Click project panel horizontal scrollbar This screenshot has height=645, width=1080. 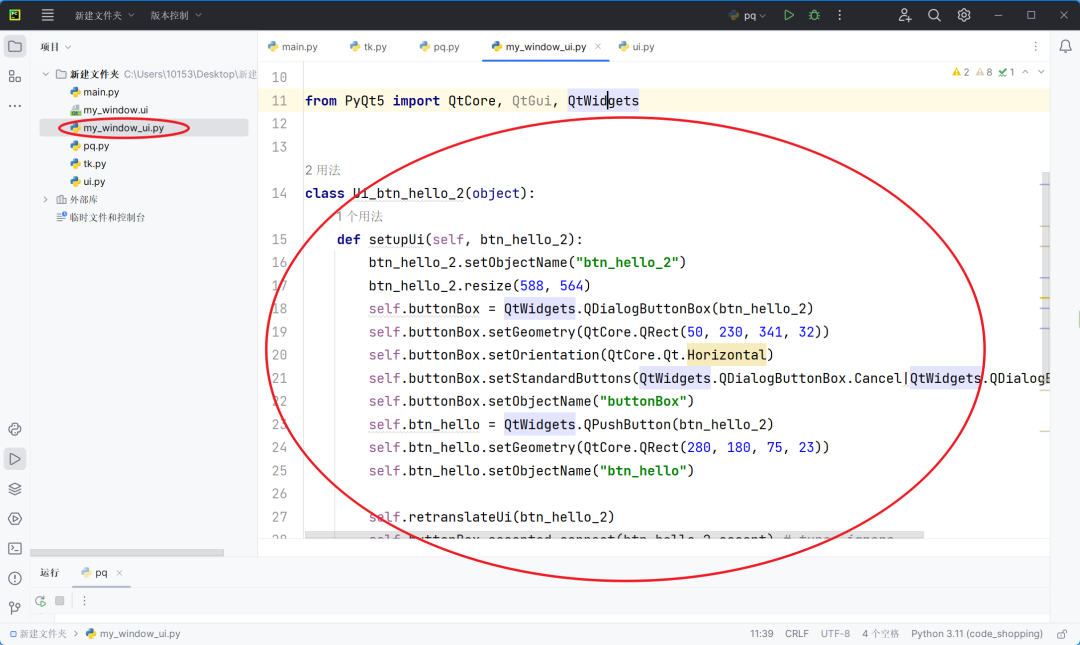pyautogui.click(x=127, y=553)
